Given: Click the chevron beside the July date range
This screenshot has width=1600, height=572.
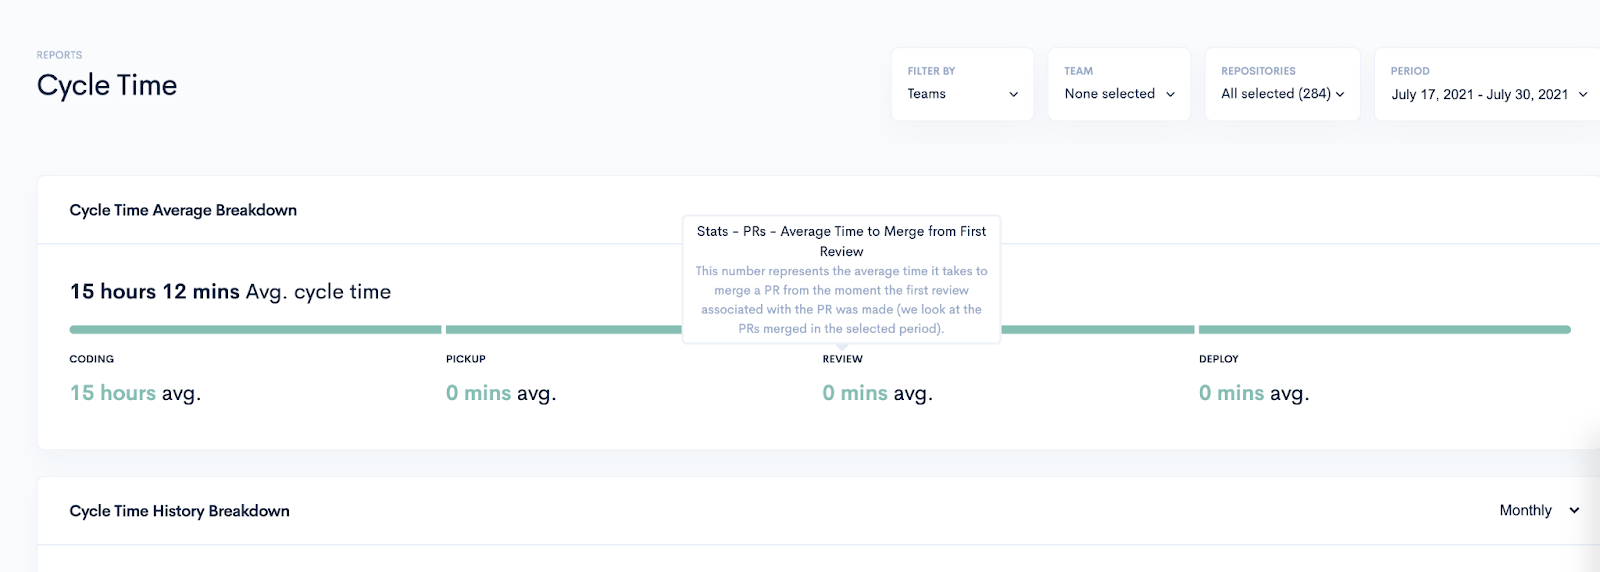Looking at the screenshot, I should 1583,94.
